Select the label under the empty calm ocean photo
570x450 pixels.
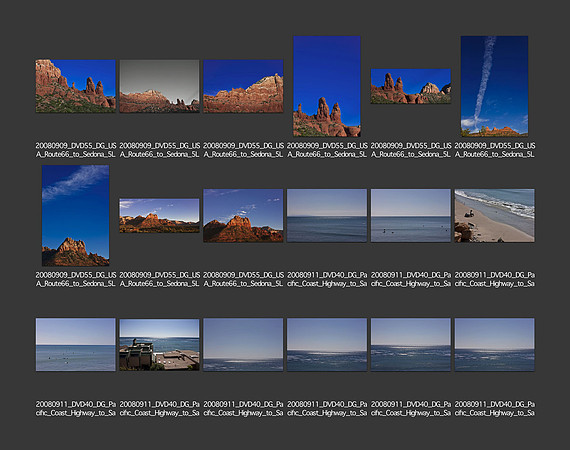click(327, 279)
